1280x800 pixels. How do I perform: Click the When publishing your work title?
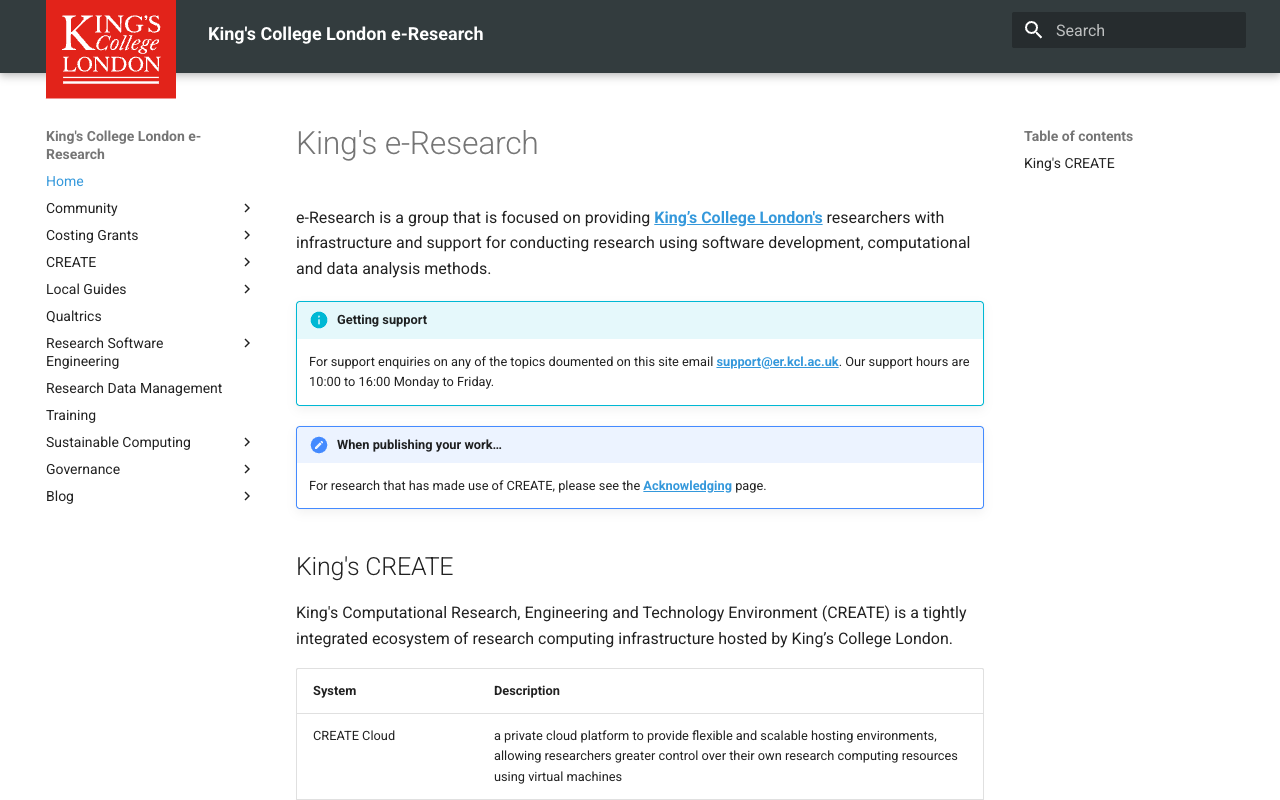pyautogui.click(x=419, y=445)
